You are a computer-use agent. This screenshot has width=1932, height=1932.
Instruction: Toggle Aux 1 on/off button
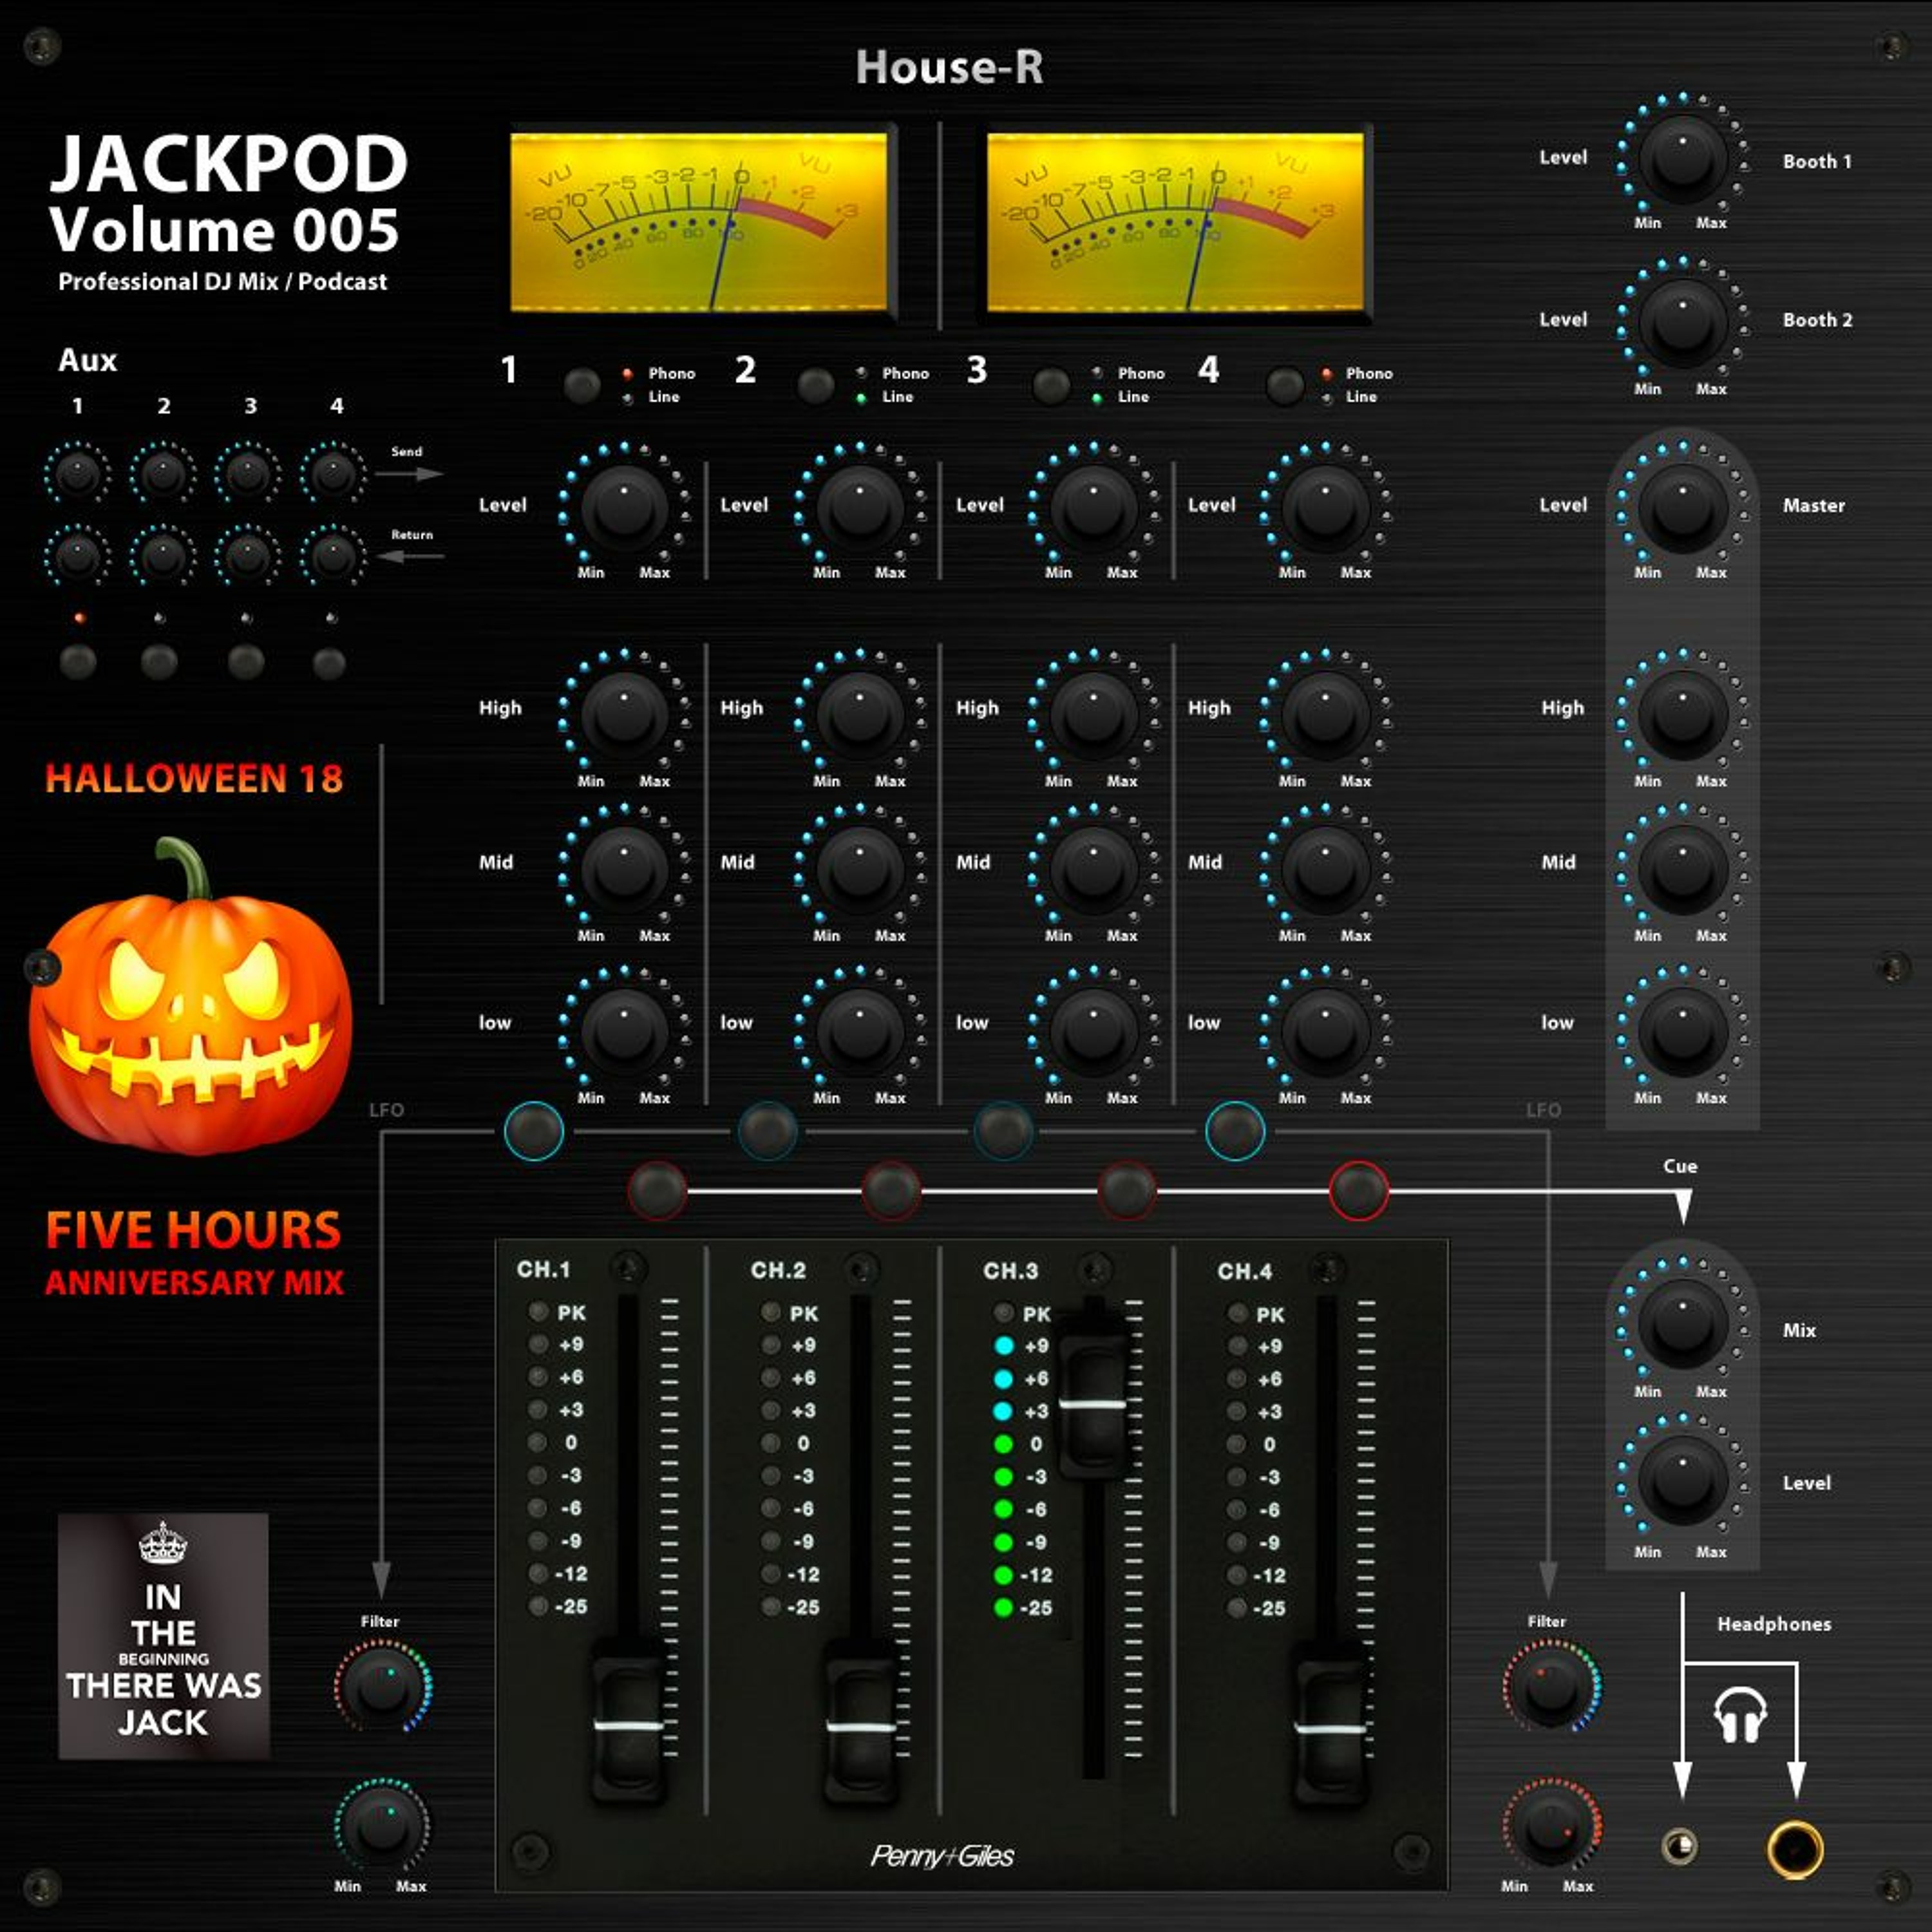tap(78, 662)
